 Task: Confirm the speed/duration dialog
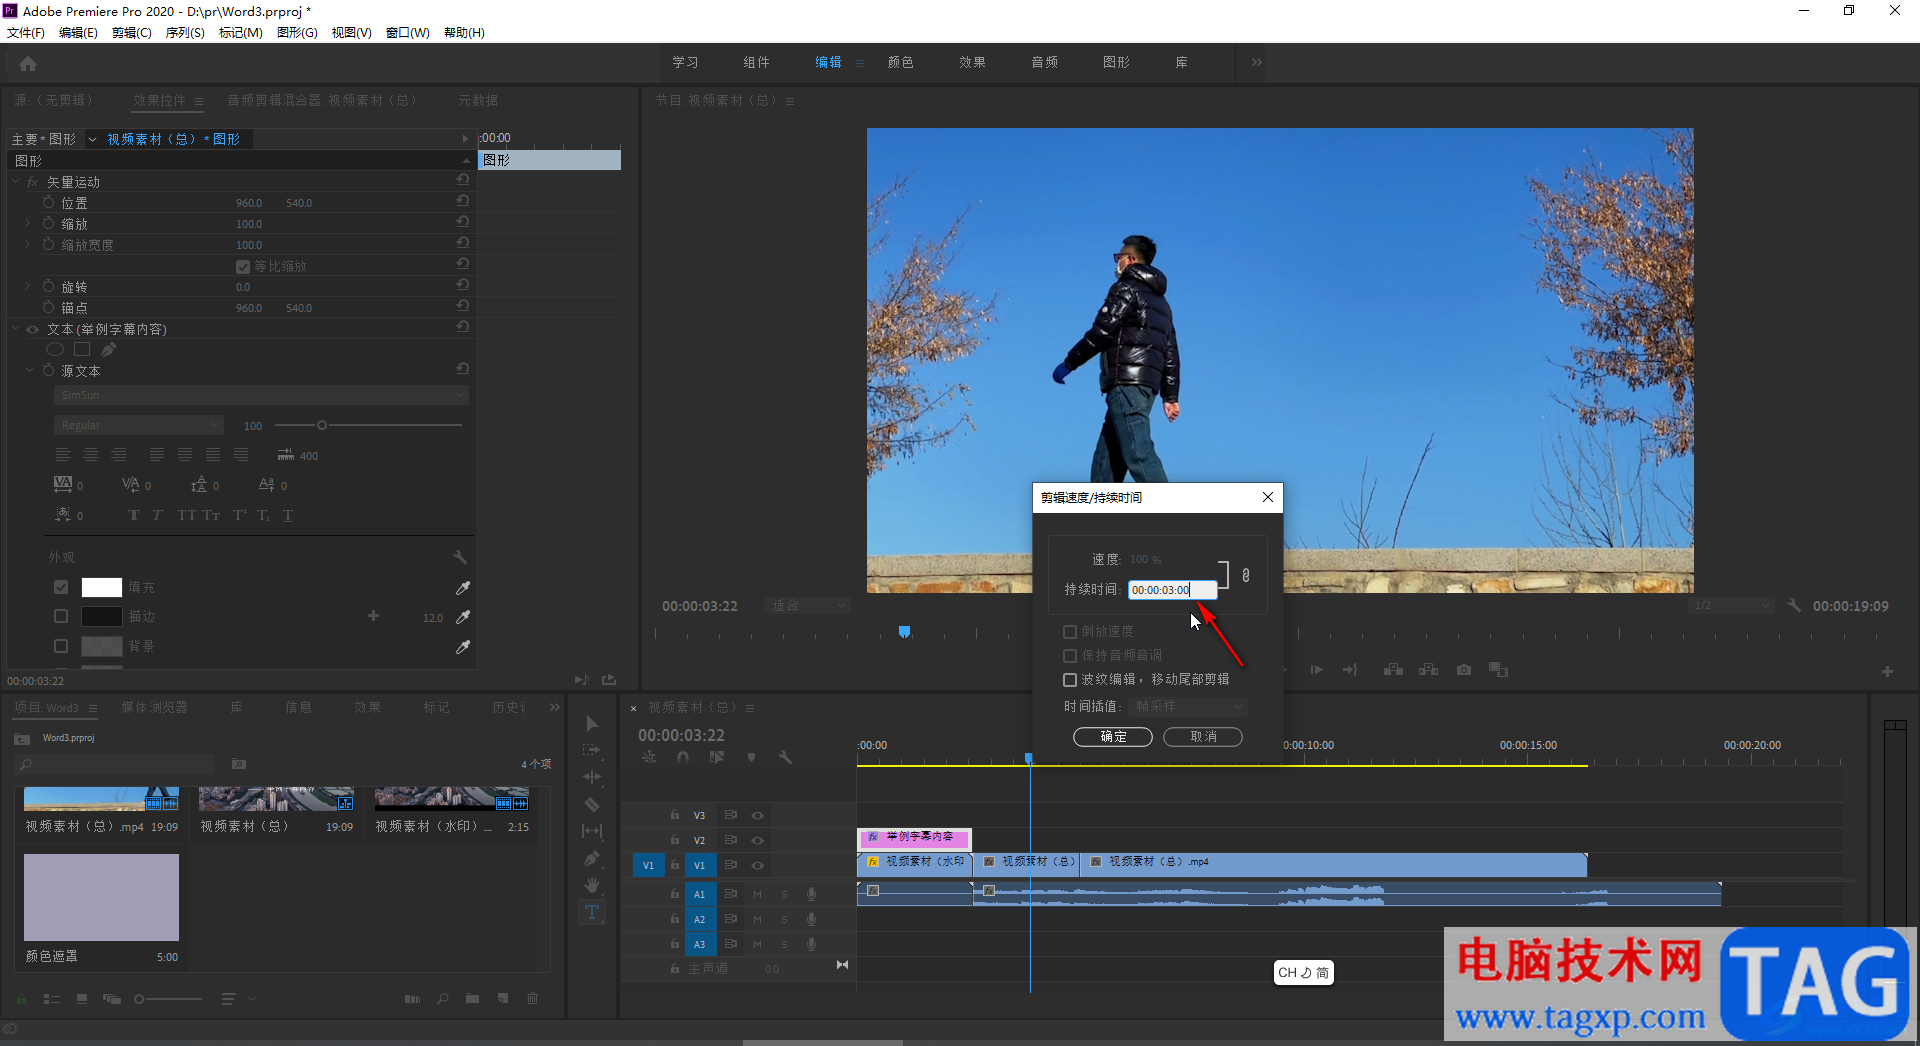tap(1113, 737)
